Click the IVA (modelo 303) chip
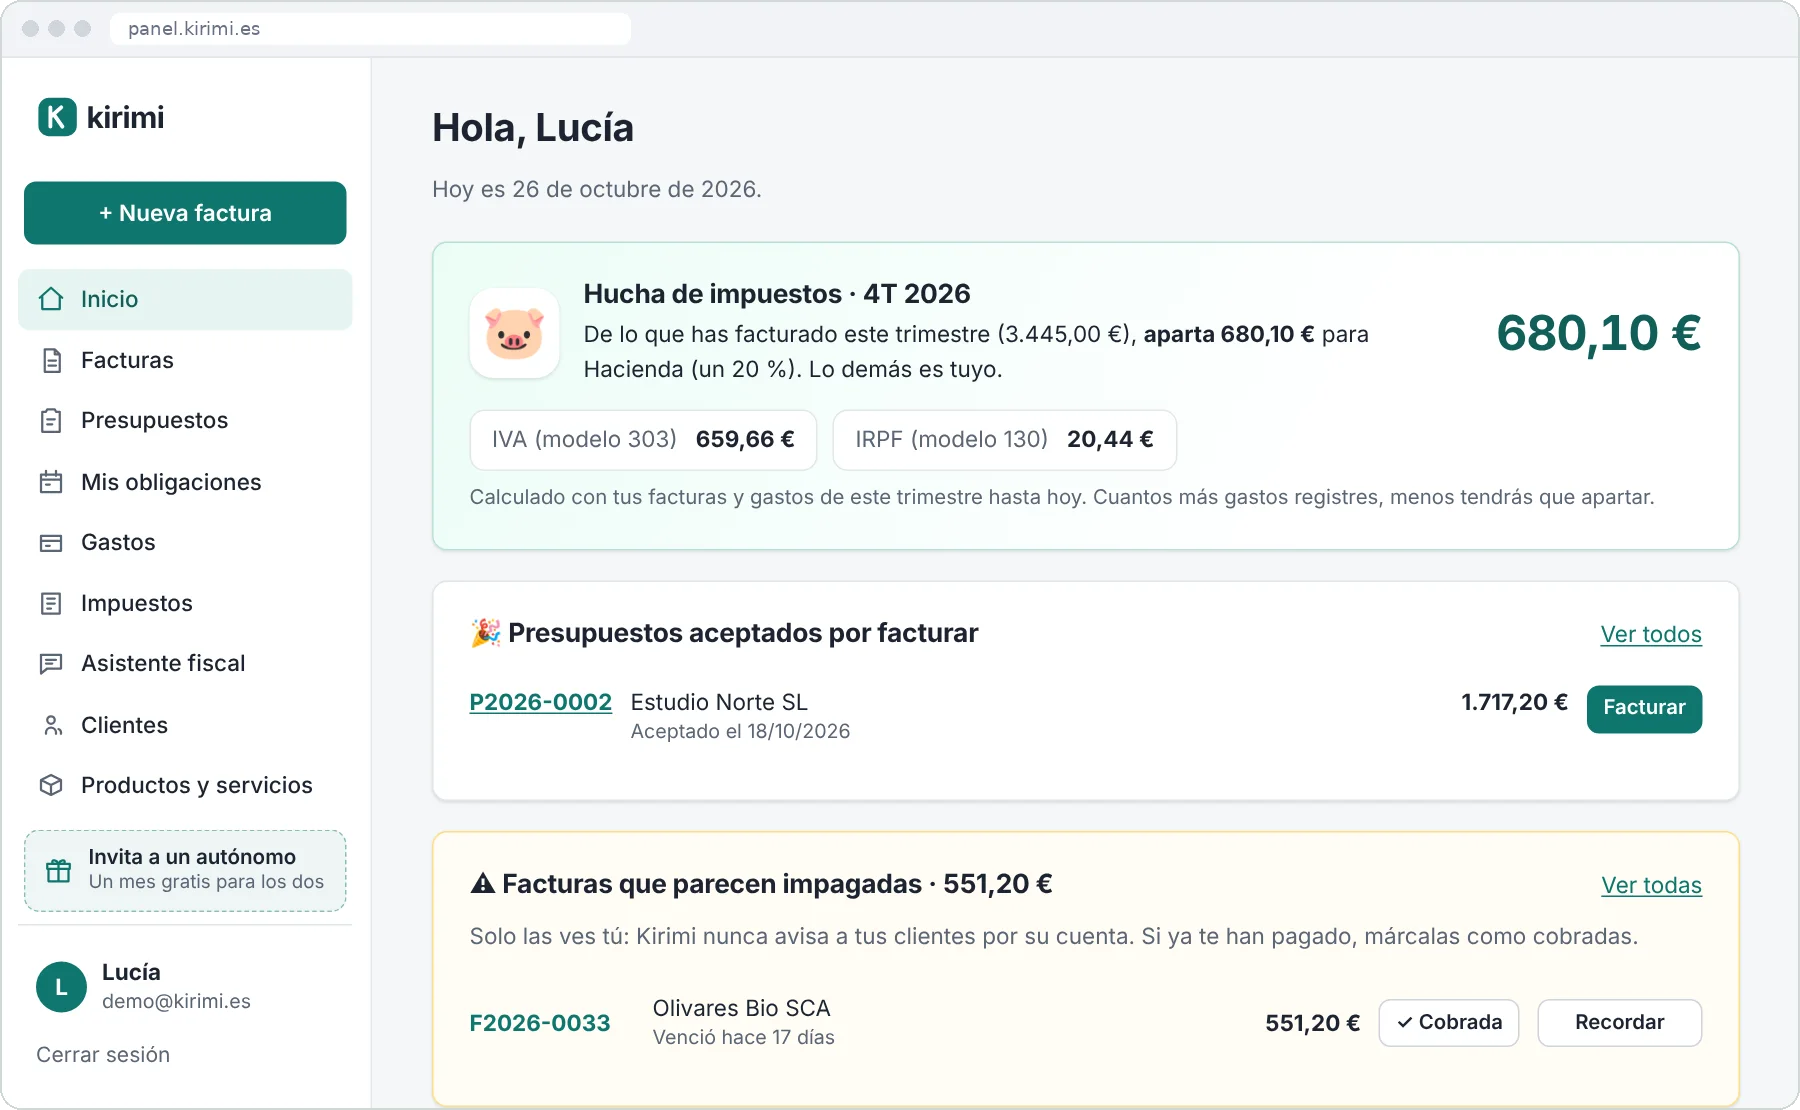Viewport: 1800px width, 1110px height. (x=643, y=440)
